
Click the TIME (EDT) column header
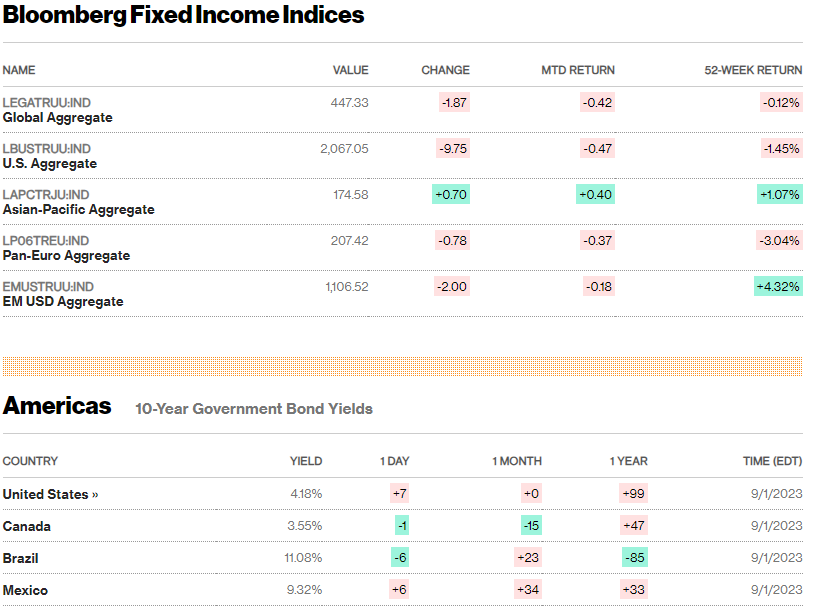tap(773, 461)
